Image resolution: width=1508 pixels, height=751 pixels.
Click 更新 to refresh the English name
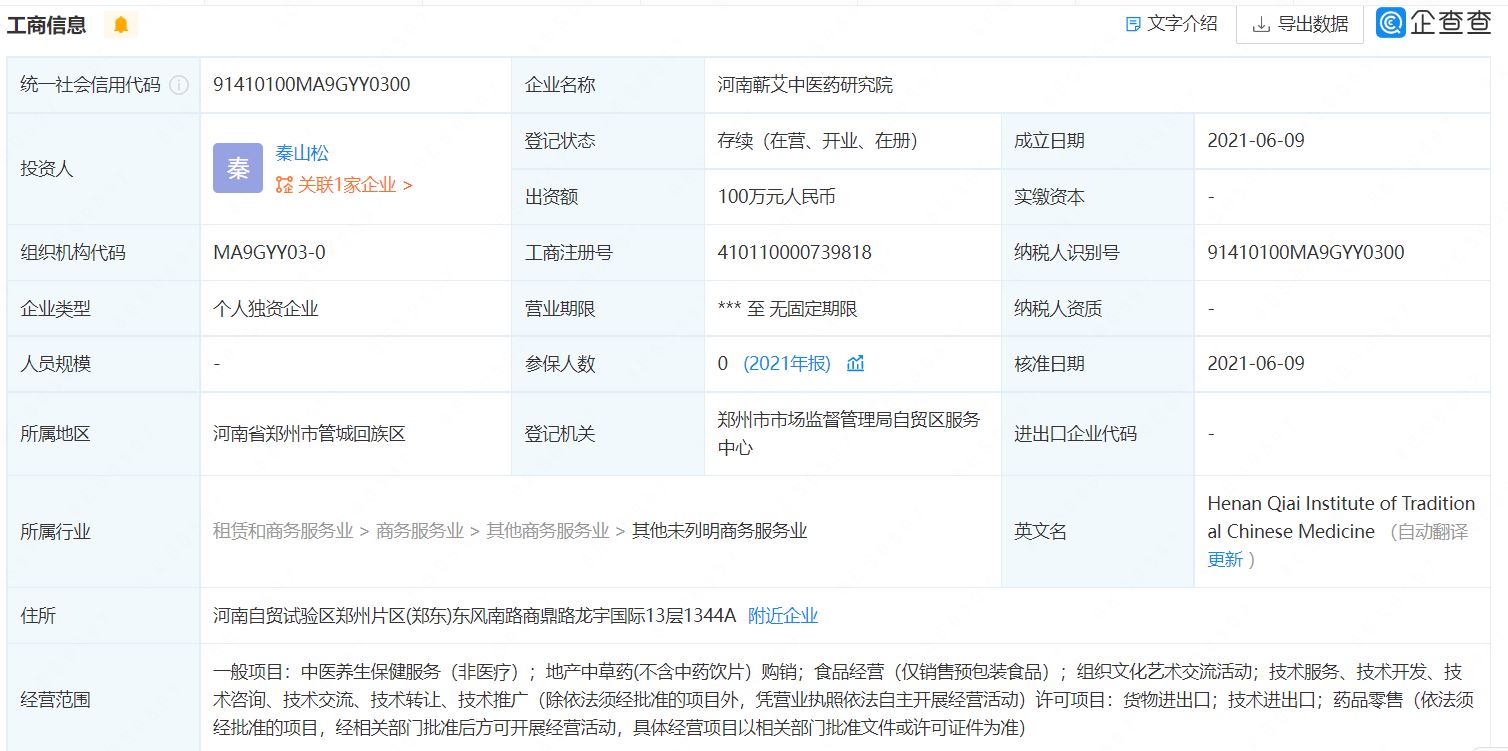click(1225, 559)
